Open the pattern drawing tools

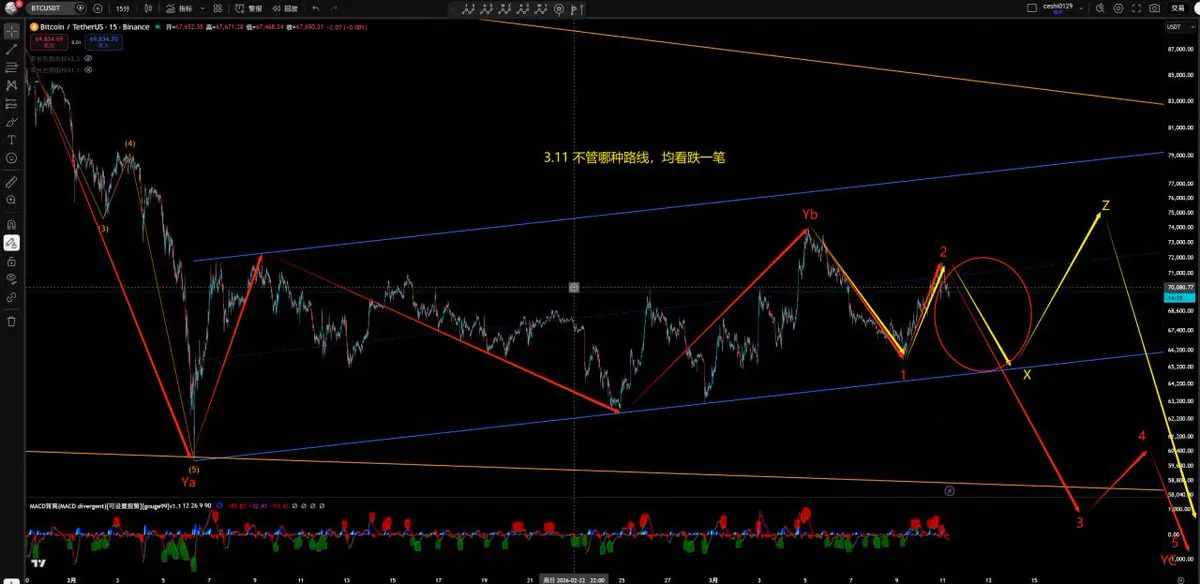tap(12, 85)
